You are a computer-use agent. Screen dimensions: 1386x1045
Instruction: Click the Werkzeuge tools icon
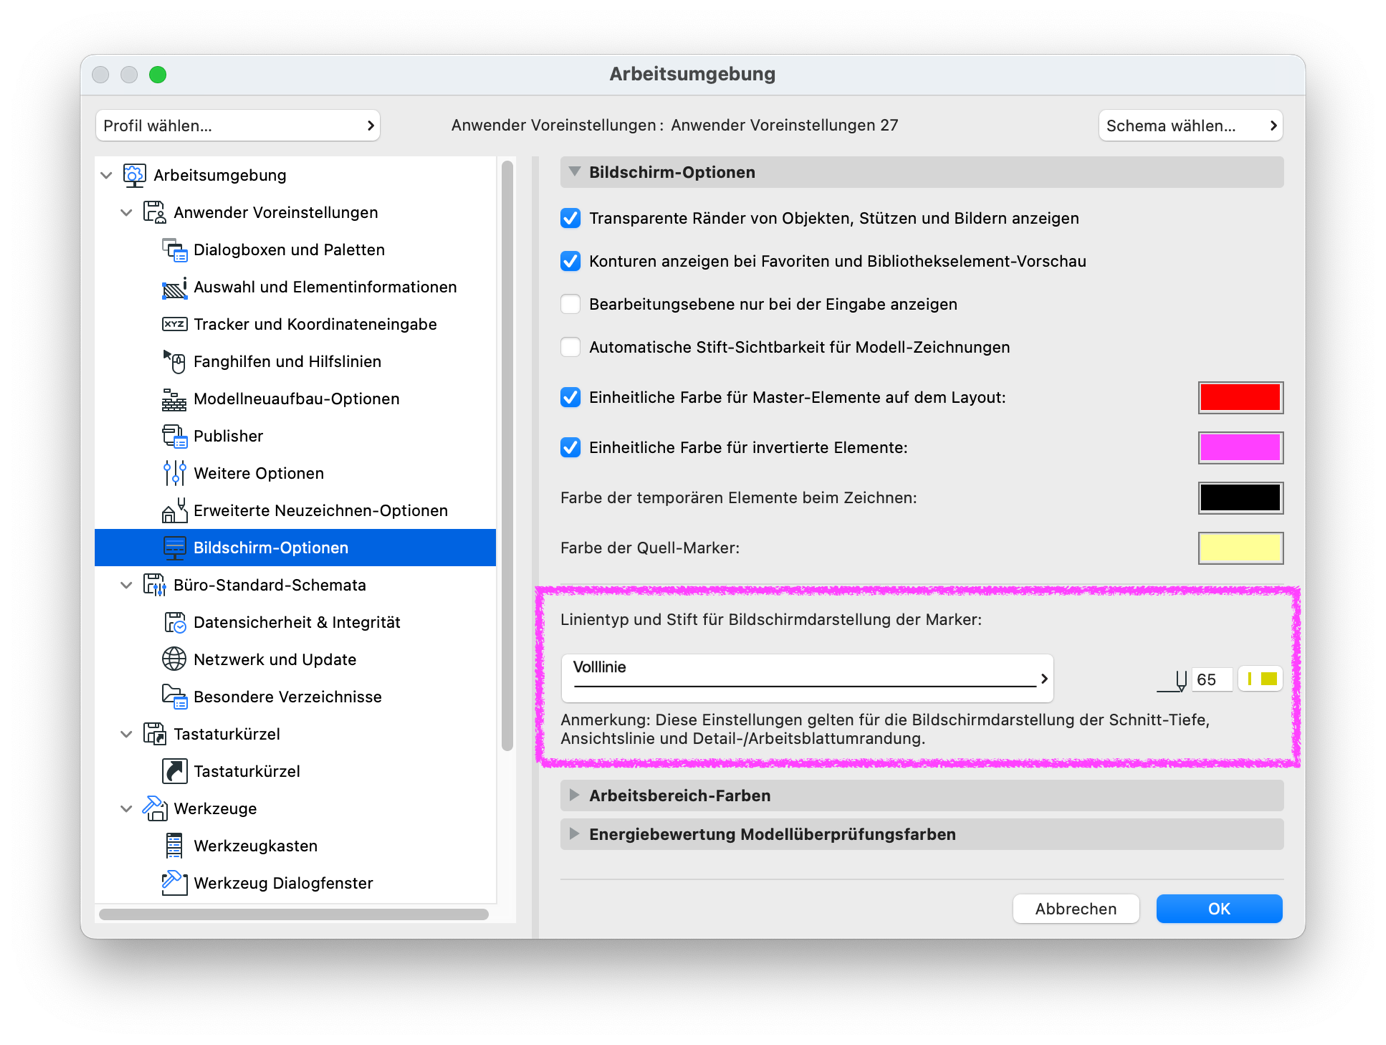[x=155, y=808]
